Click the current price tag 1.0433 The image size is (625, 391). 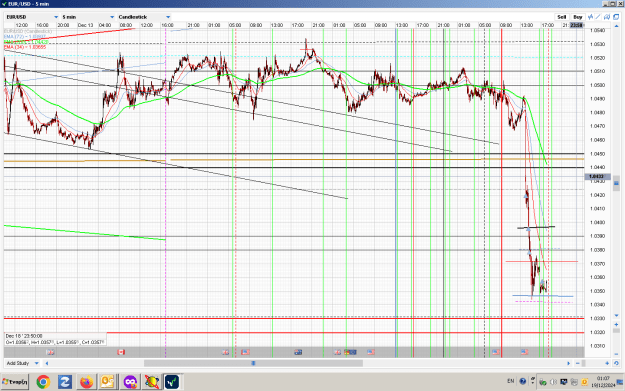pyautogui.click(x=597, y=176)
